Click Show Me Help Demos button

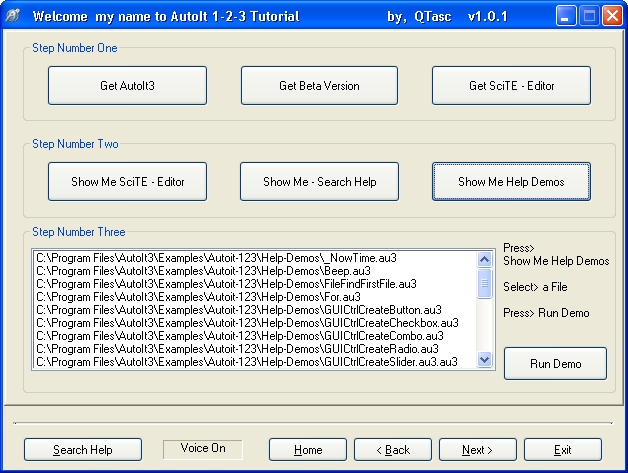point(511,181)
